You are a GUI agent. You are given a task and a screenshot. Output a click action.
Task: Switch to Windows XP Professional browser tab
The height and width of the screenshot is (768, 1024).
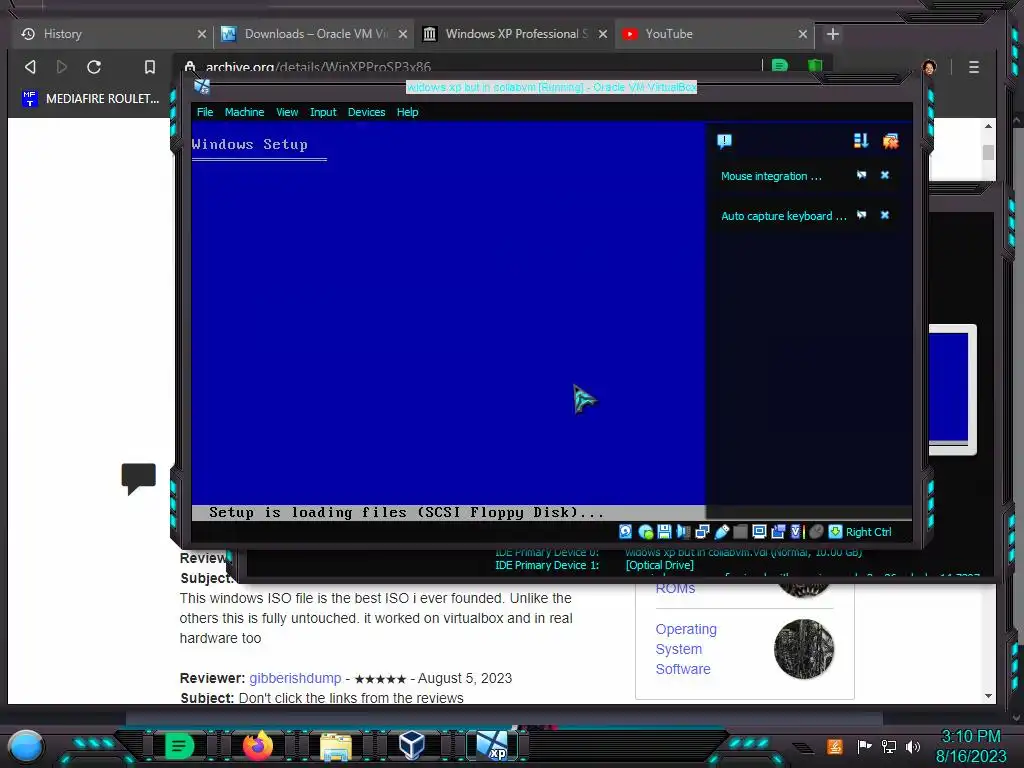pyautogui.click(x=515, y=34)
